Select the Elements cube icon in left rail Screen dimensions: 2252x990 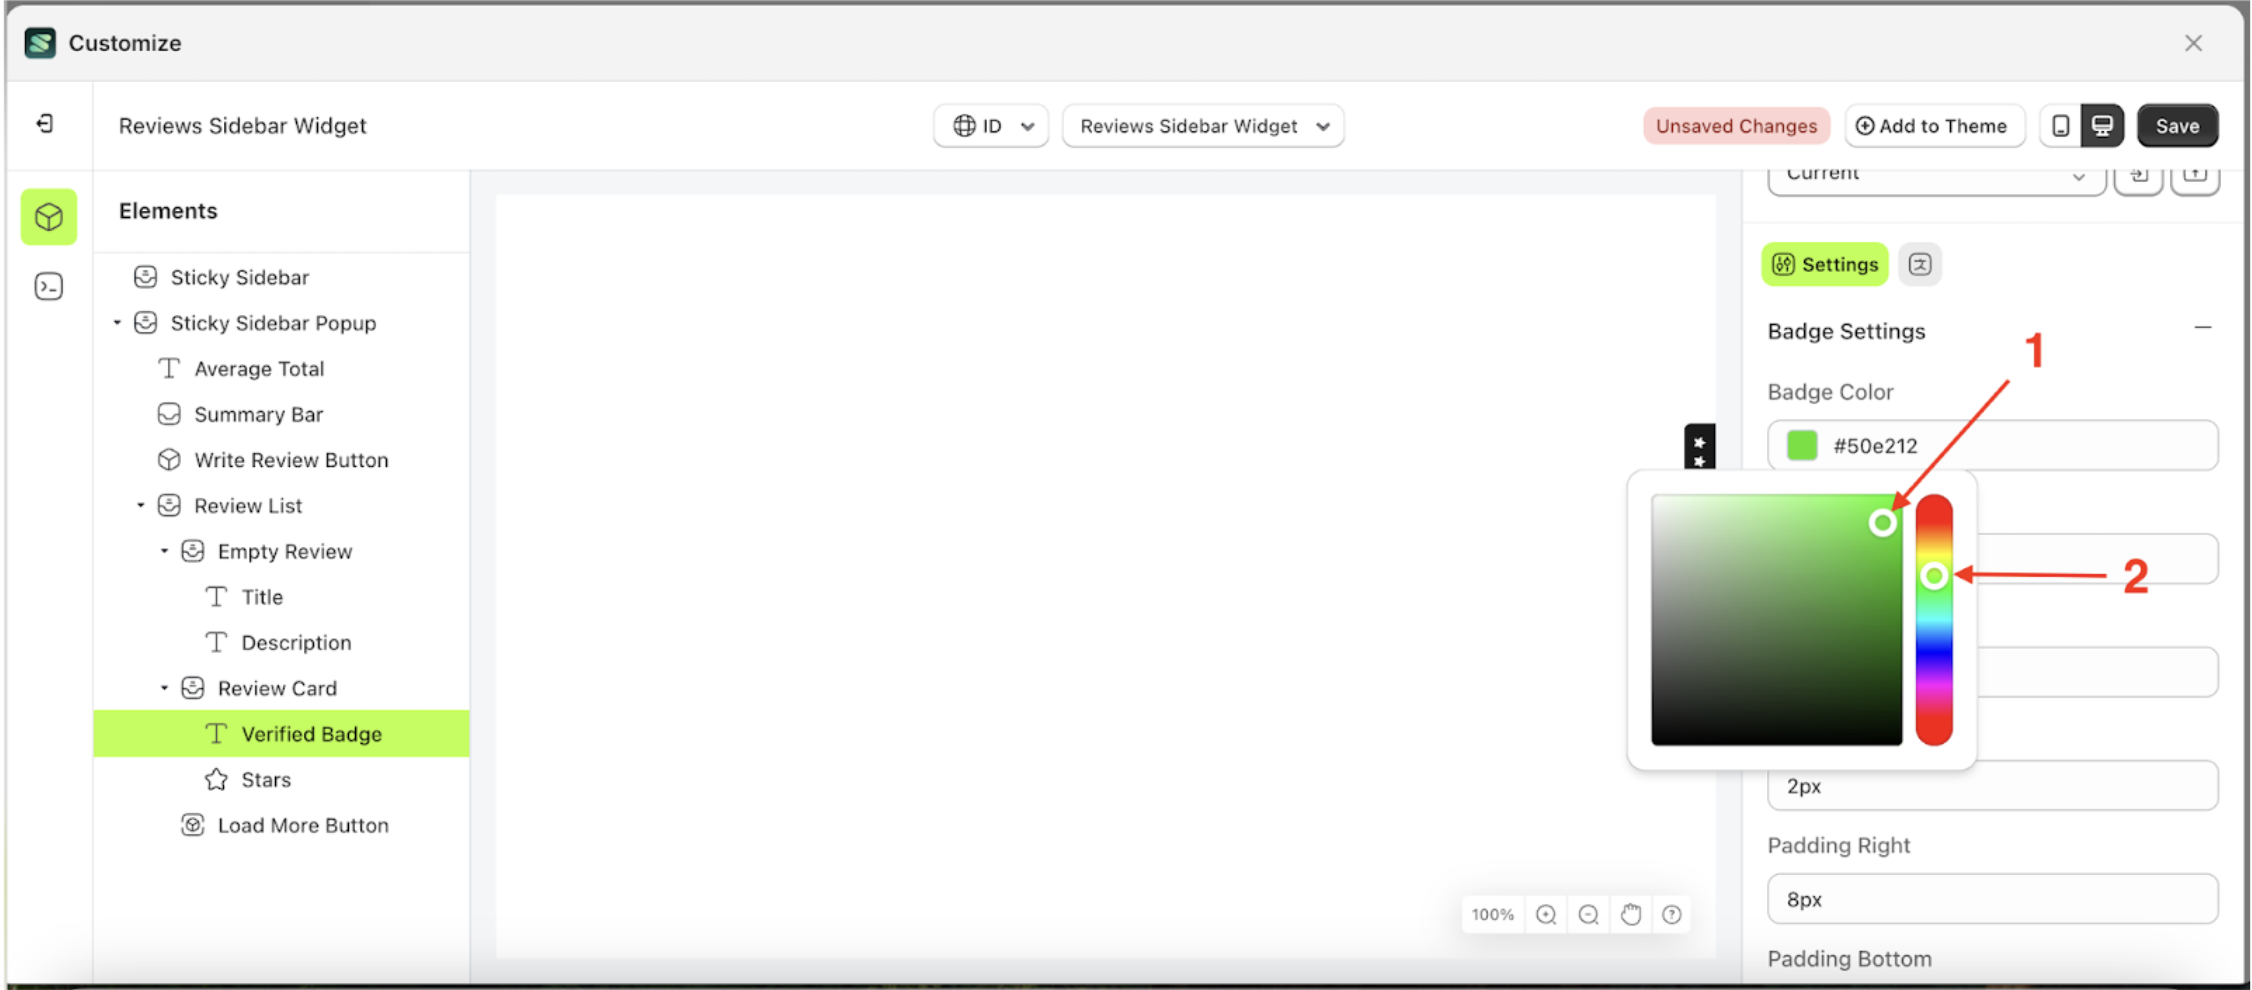48,216
